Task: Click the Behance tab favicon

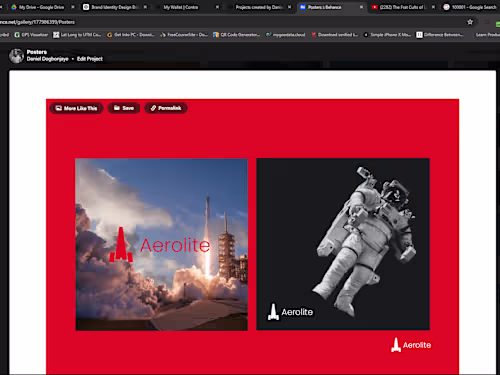Action: [x=303, y=7]
